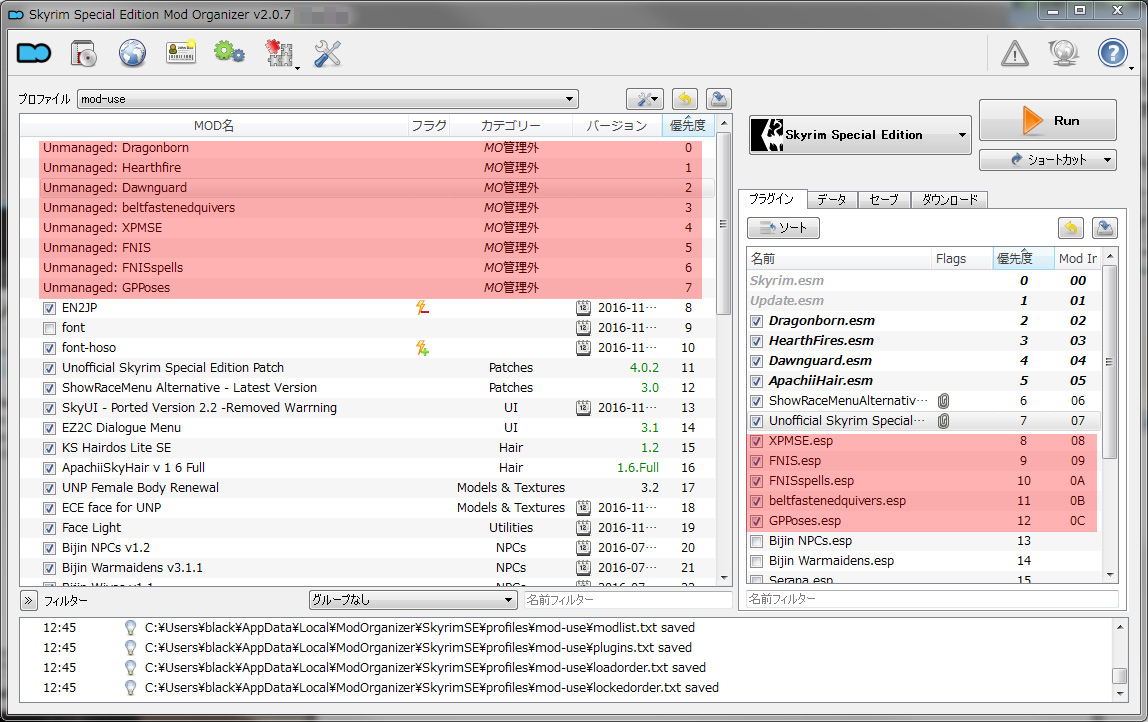
Task: Click paperclip icon on Unofficial Skyrim Special plugin
Action: click(944, 421)
